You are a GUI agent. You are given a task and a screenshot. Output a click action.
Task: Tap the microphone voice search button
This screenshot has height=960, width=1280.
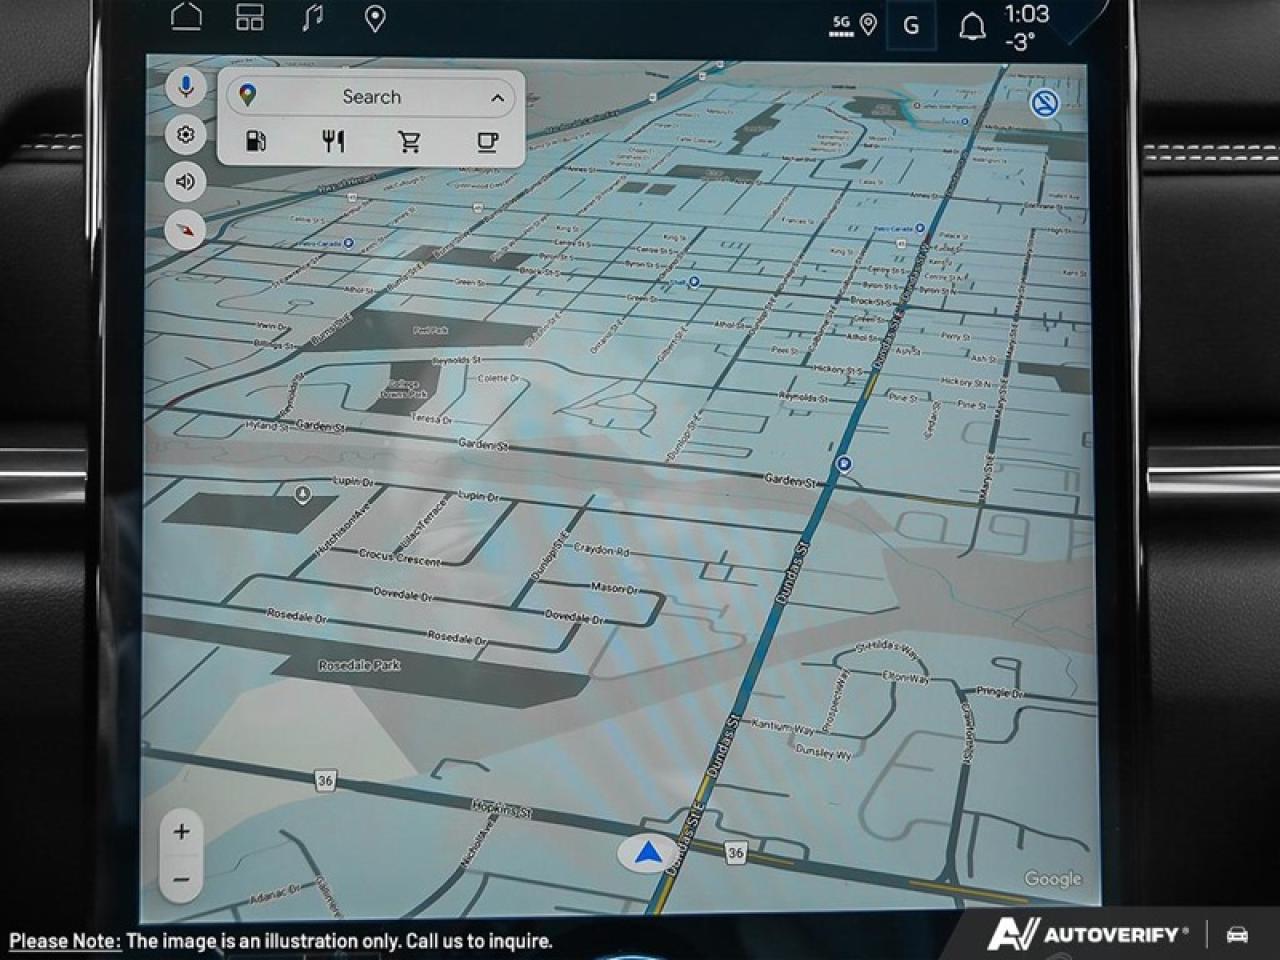pyautogui.click(x=185, y=88)
